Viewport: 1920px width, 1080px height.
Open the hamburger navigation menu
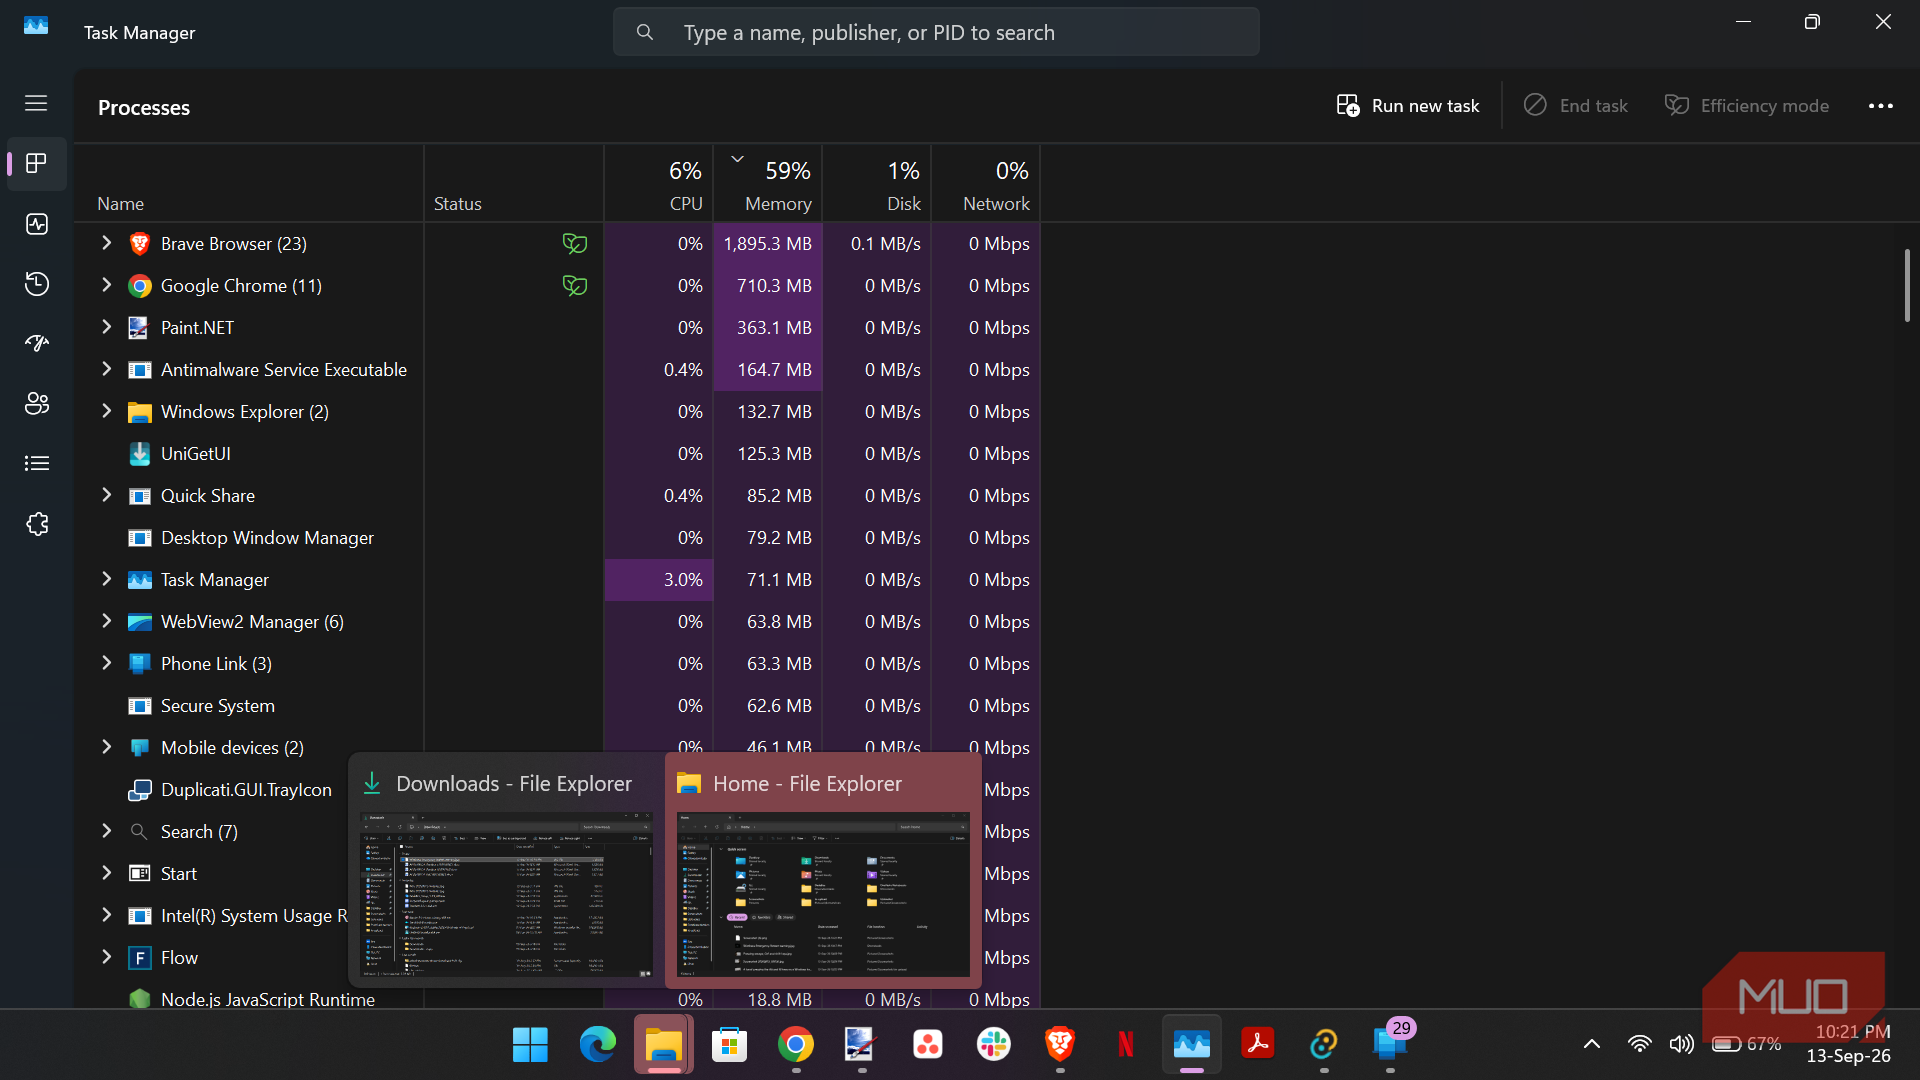[36, 103]
